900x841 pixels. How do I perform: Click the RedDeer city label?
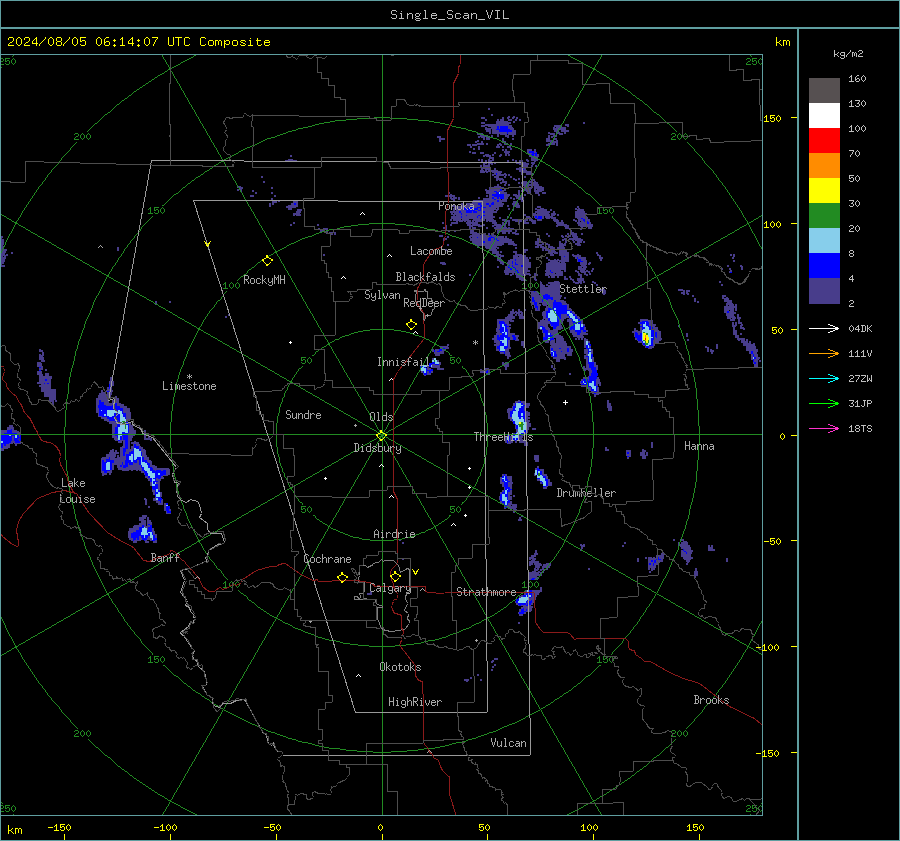point(424,303)
